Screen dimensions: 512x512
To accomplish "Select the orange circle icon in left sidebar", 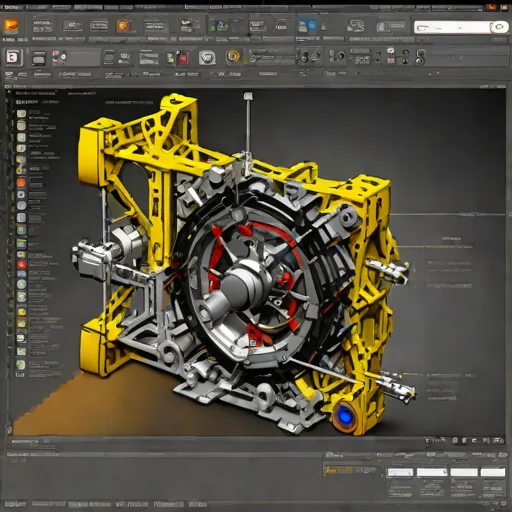I will tap(21, 182).
